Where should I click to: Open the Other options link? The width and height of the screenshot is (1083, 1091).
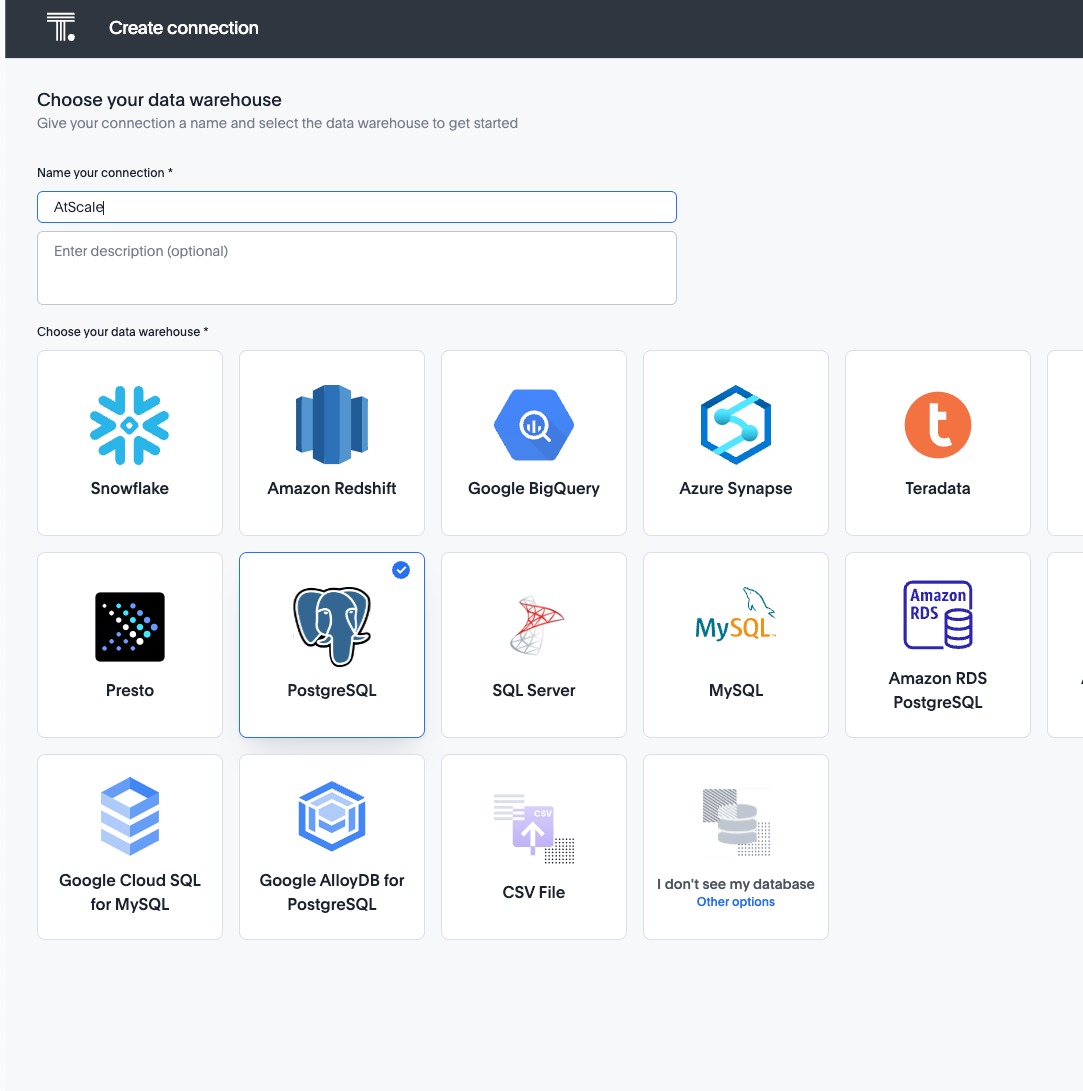[x=735, y=902]
